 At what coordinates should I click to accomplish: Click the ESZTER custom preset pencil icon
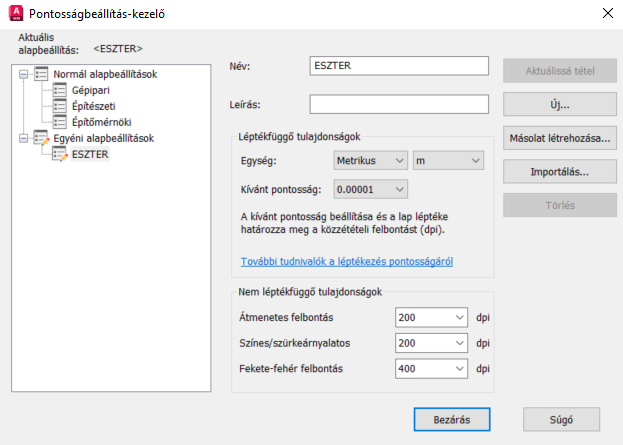[x=60, y=154]
